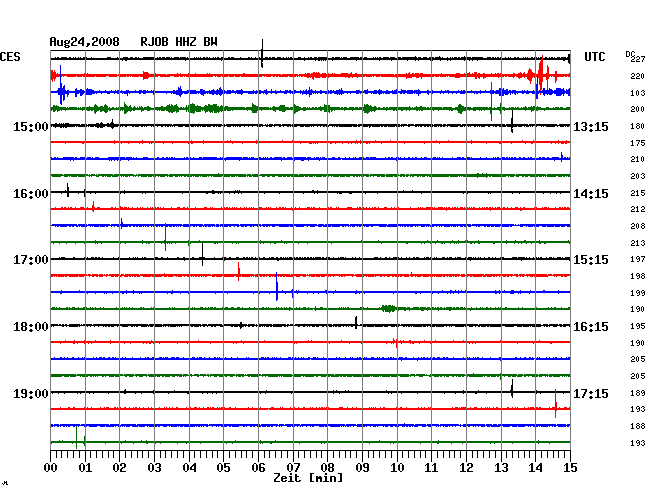Click the UTC column header
The width and height of the screenshot is (650, 494).
[594, 57]
